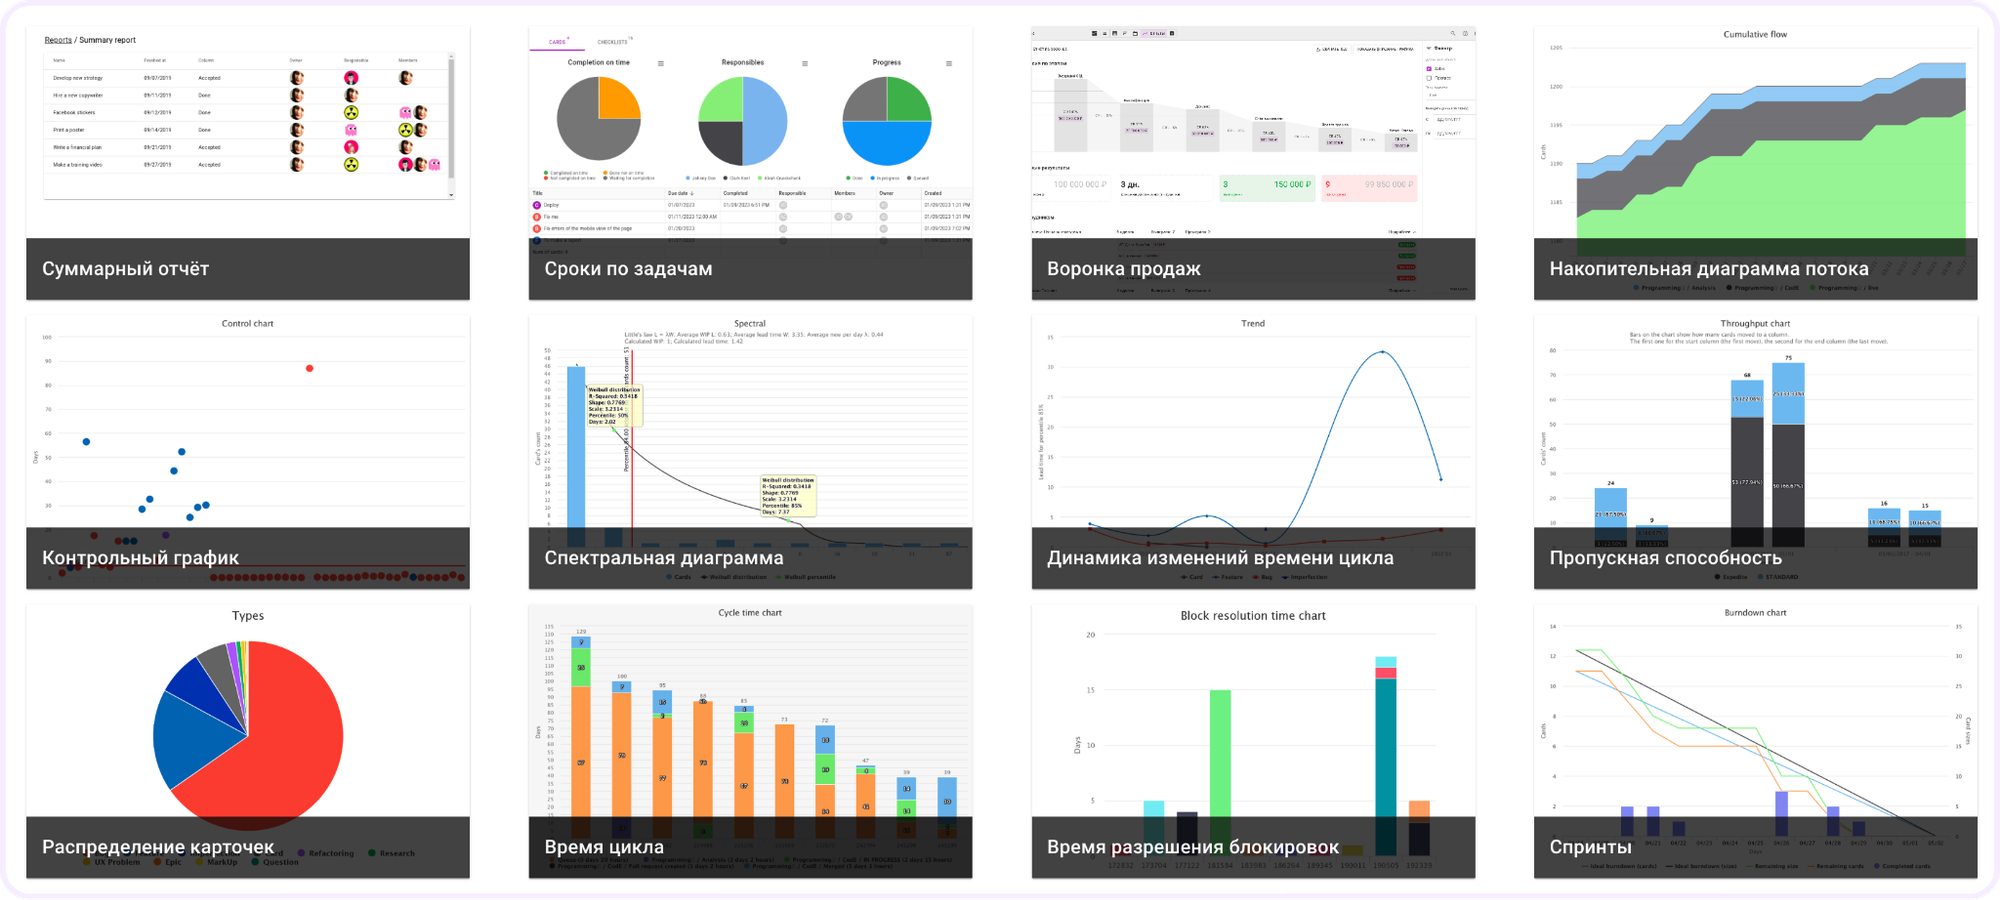The image size is (2000, 900).
Task: Open the Накопительная диаграмма потока card
Action: pos(1755,163)
